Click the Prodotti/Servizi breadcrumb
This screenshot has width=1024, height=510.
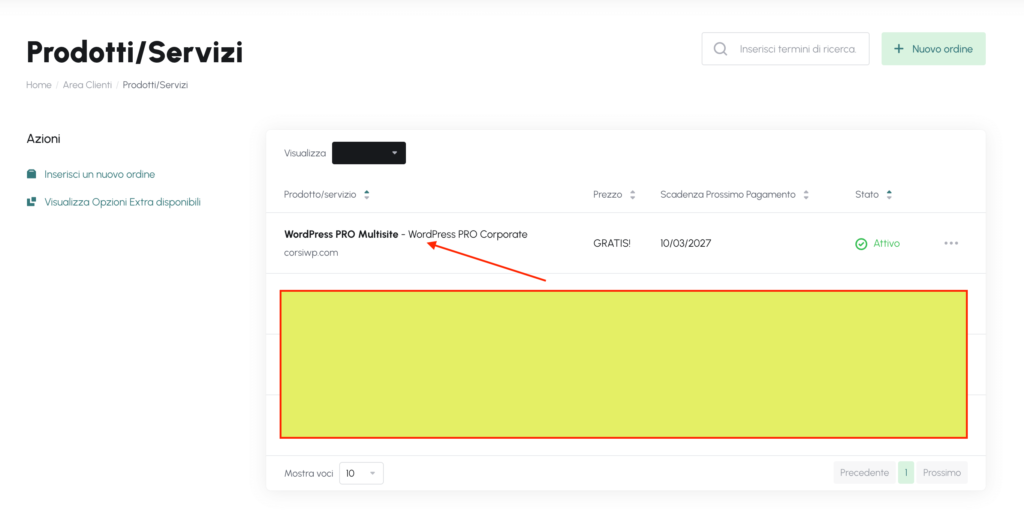(x=155, y=85)
